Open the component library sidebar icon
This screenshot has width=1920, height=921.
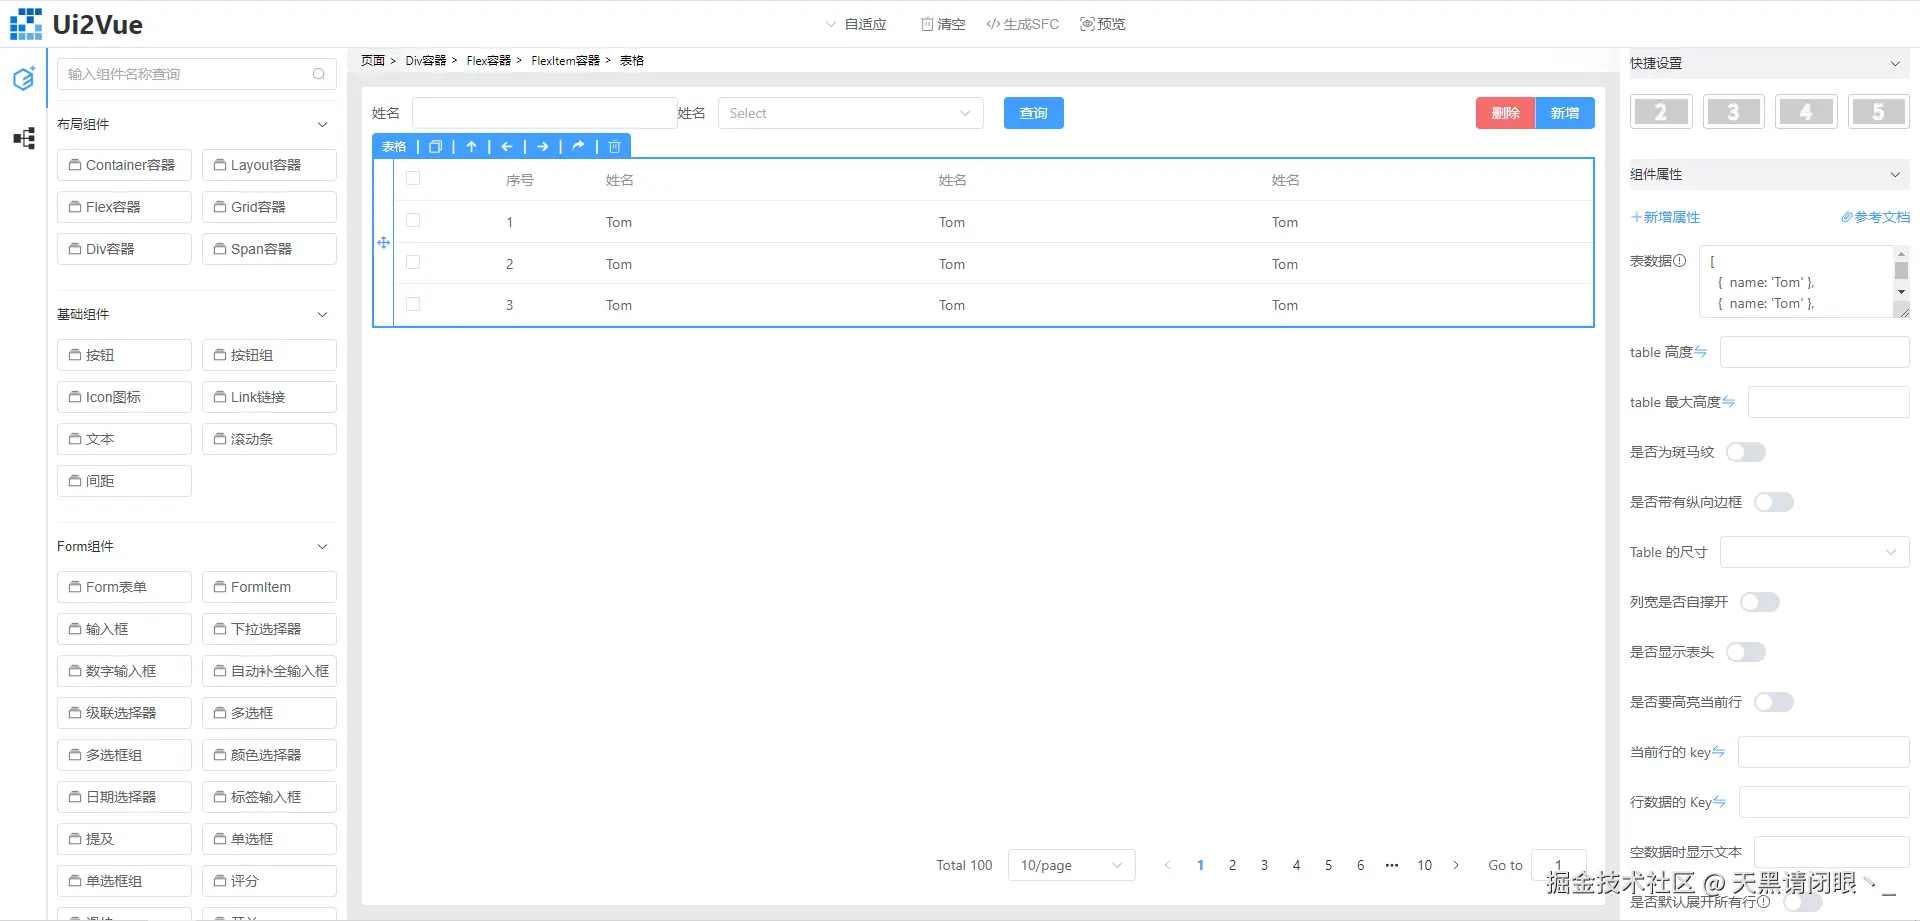coord(24,78)
